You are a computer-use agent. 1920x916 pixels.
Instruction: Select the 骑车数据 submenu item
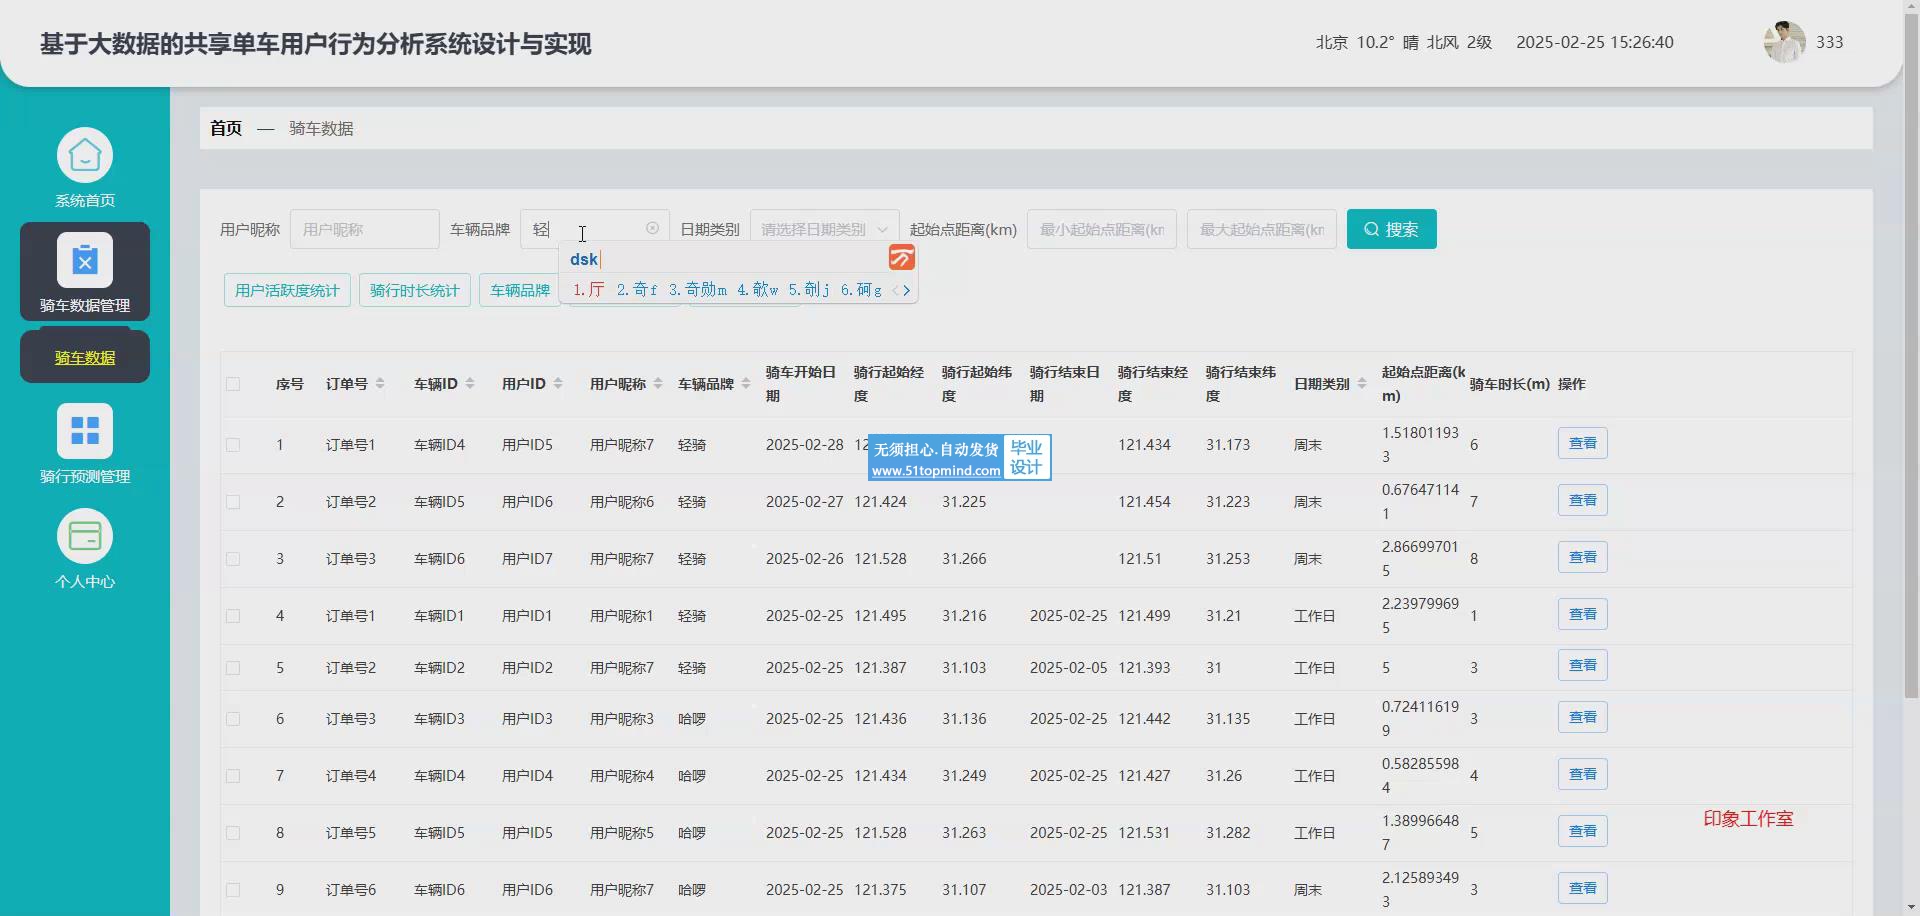pos(85,358)
